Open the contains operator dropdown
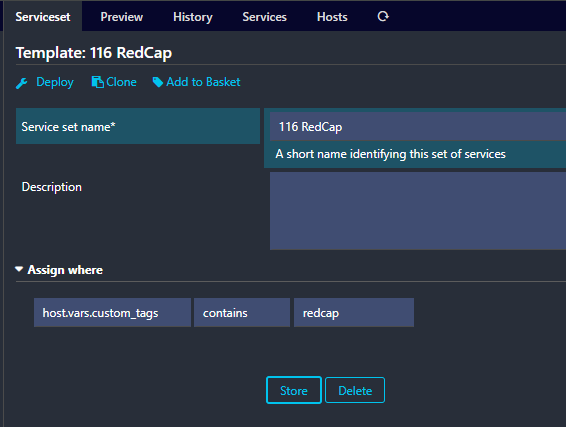 click(242, 313)
